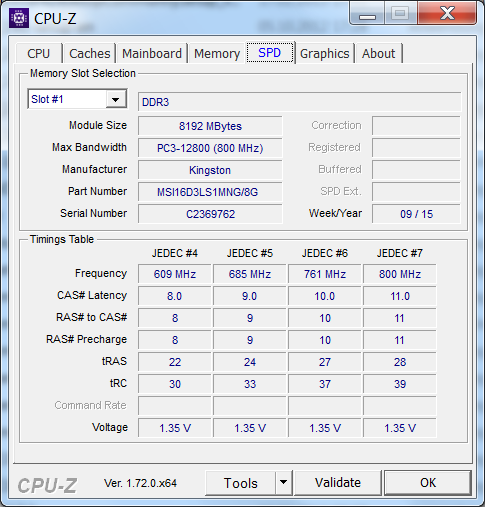The height and width of the screenshot is (507, 485).
Task: Show the About tab
Action: pyautogui.click(x=379, y=53)
